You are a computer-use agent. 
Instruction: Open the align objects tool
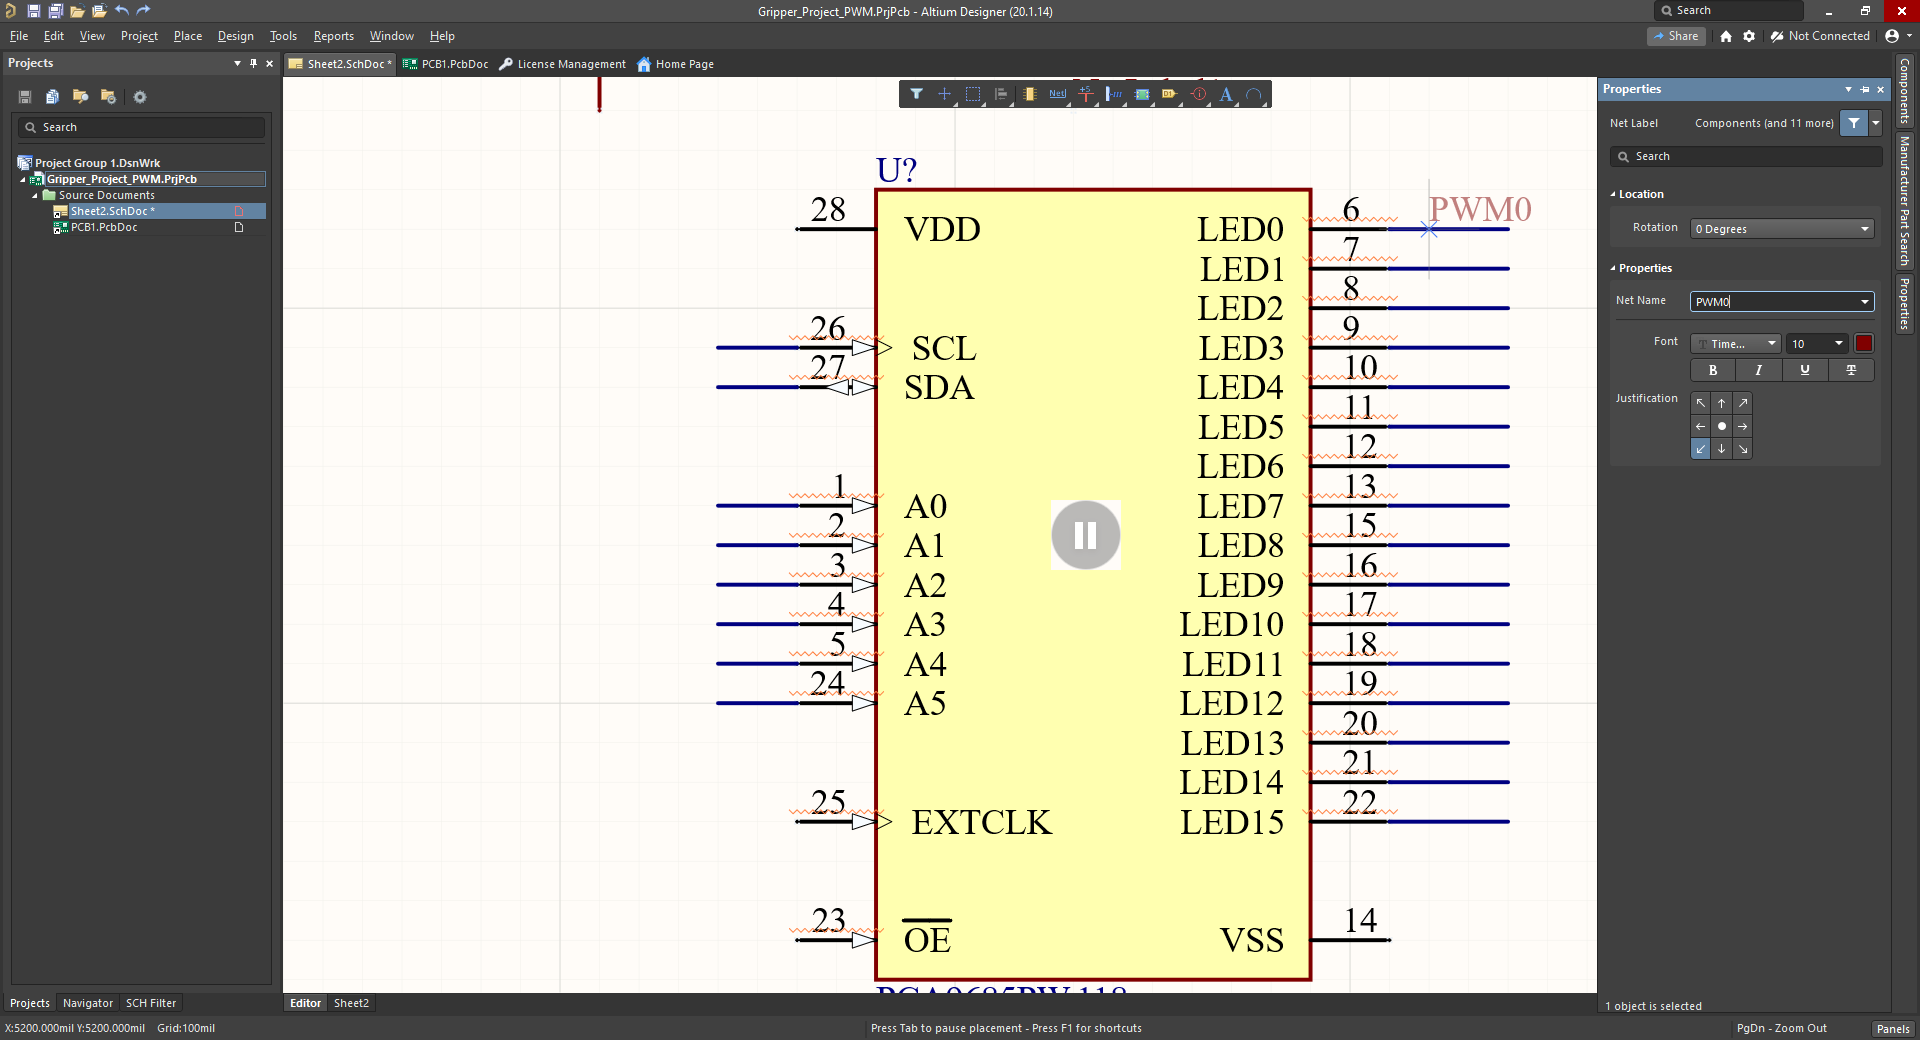click(x=1001, y=94)
